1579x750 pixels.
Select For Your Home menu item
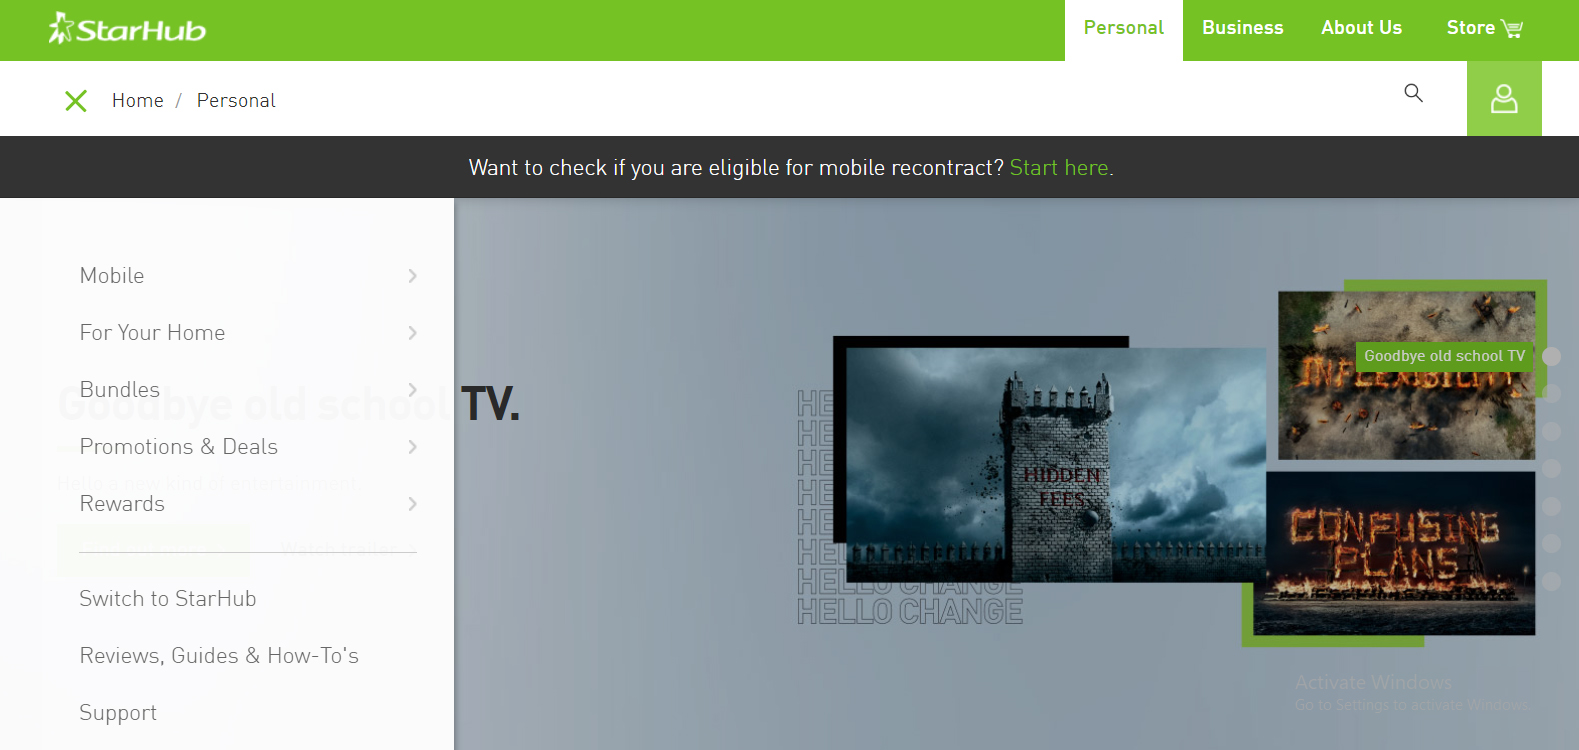pos(152,333)
